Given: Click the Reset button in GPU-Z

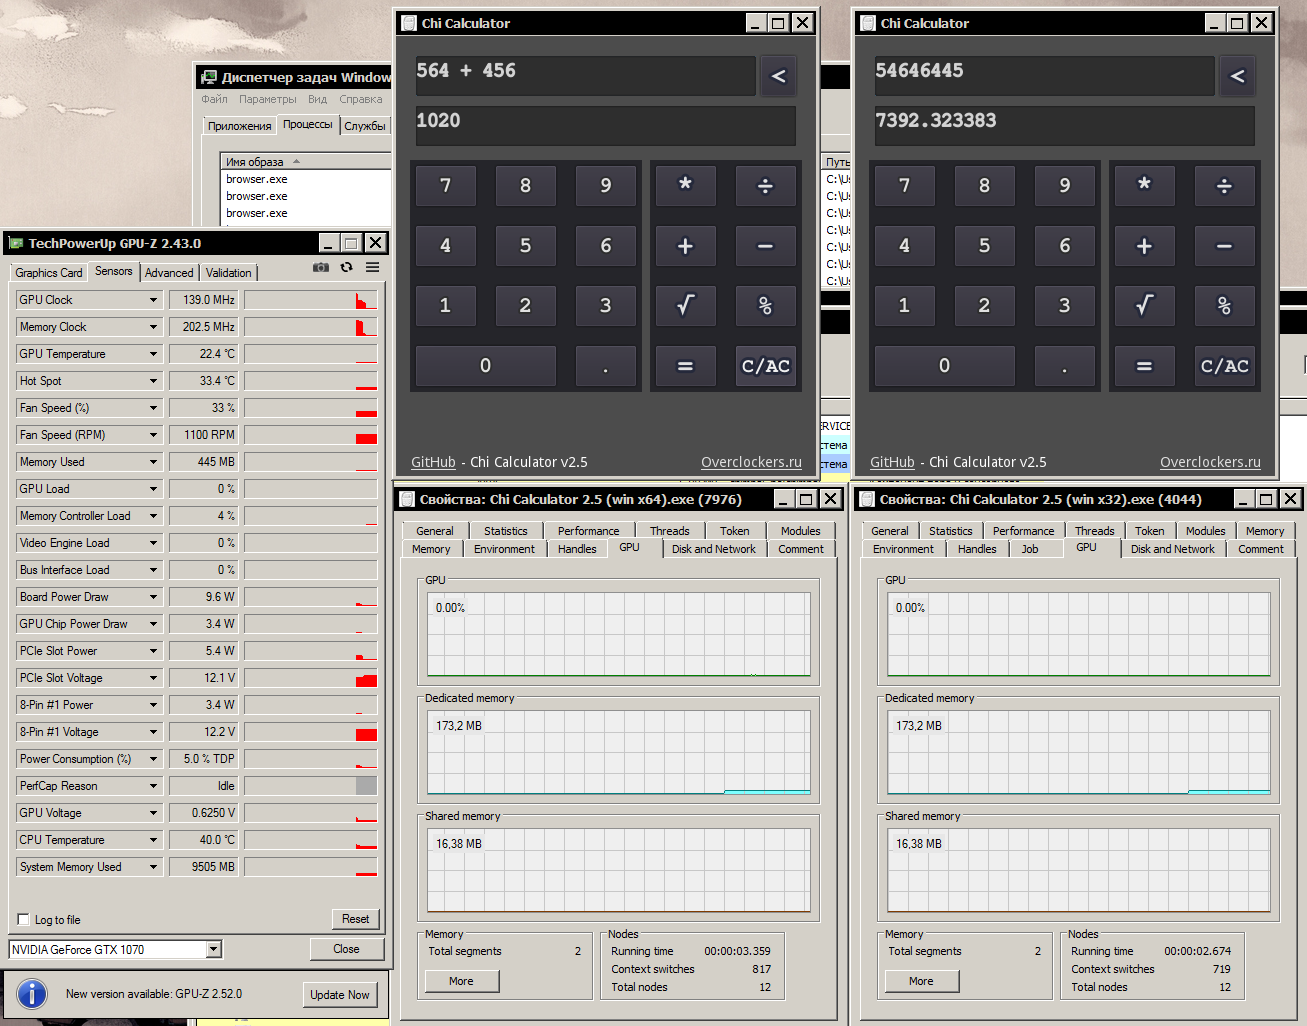Looking at the screenshot, I should point(355,919).
